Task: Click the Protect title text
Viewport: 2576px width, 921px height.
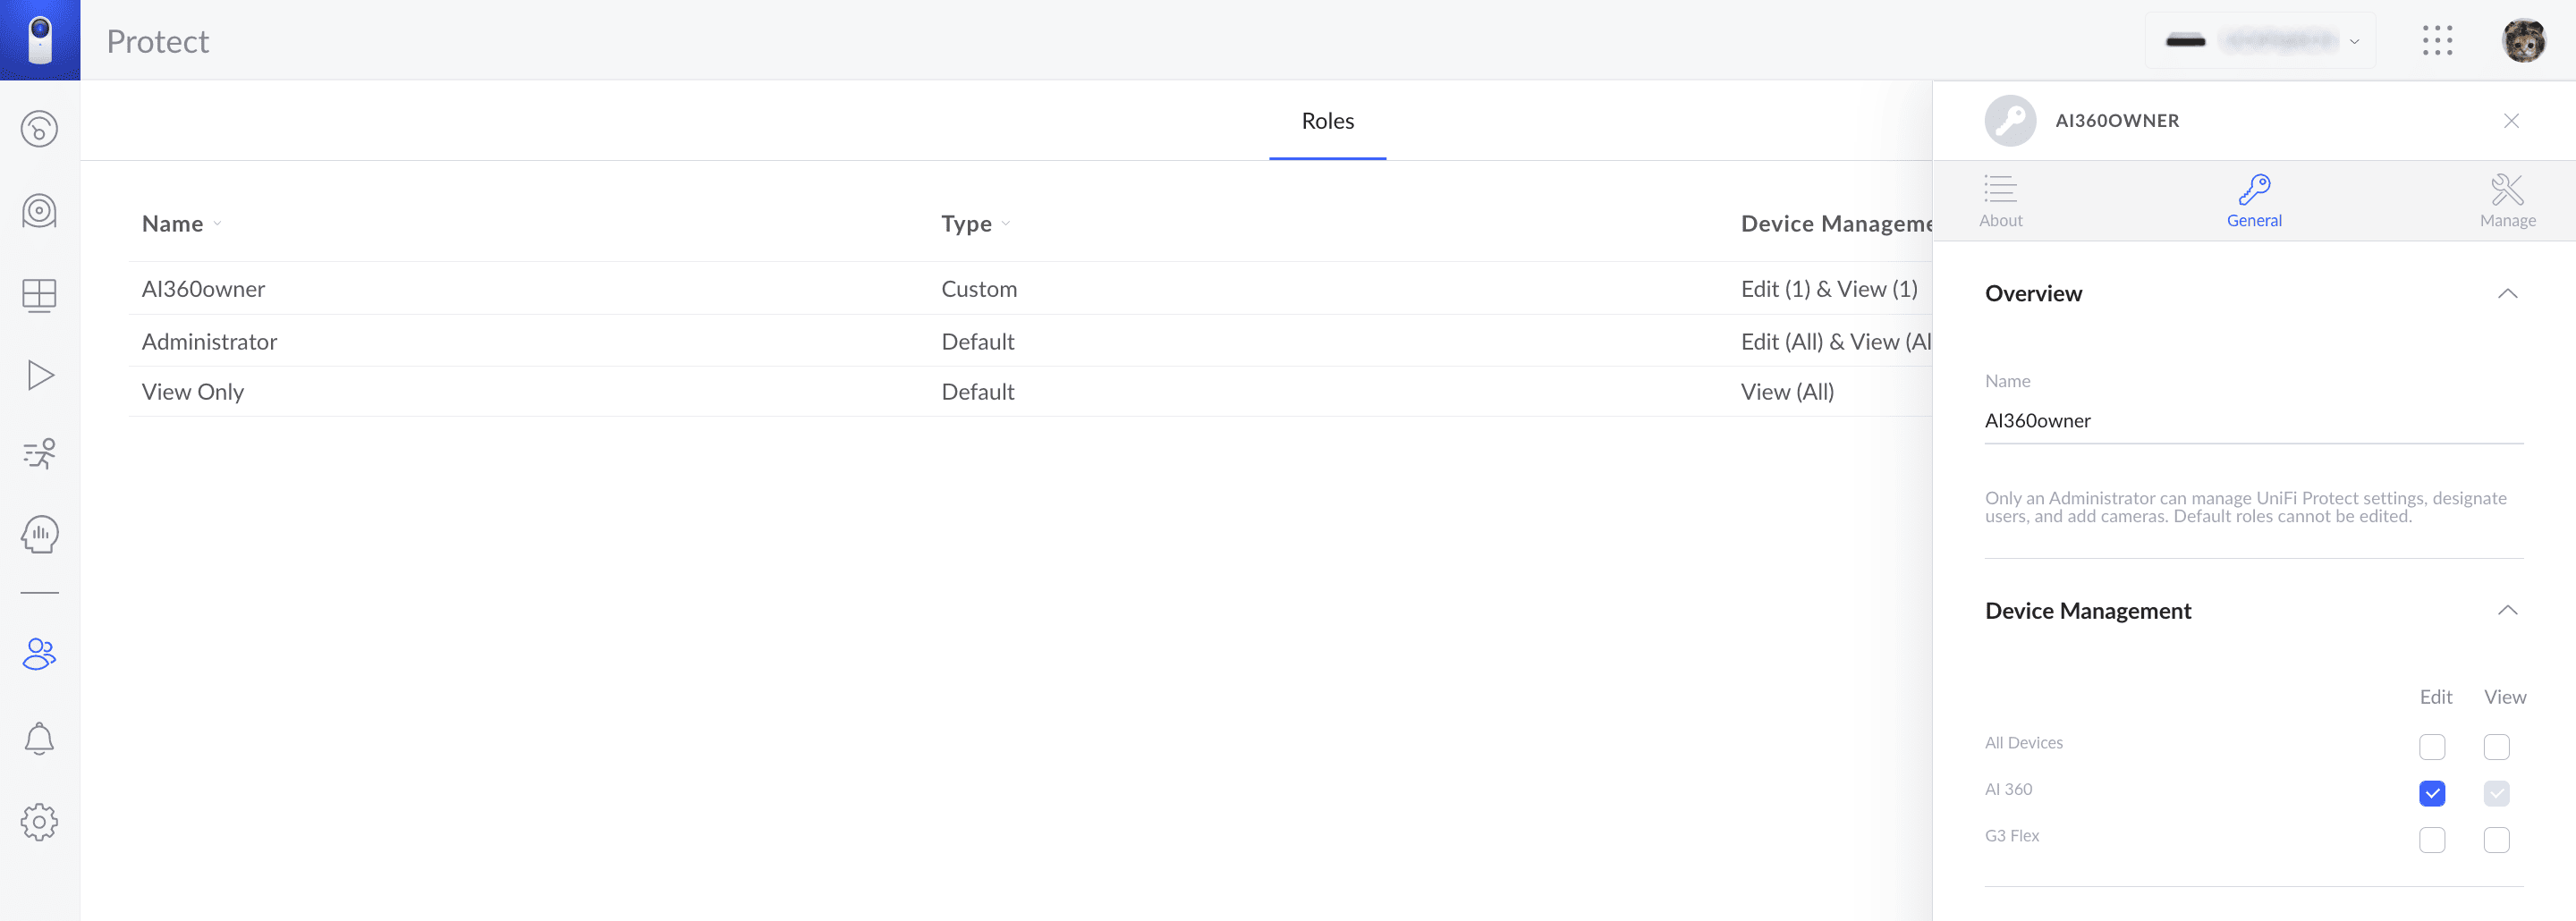Action: [157, 41]
